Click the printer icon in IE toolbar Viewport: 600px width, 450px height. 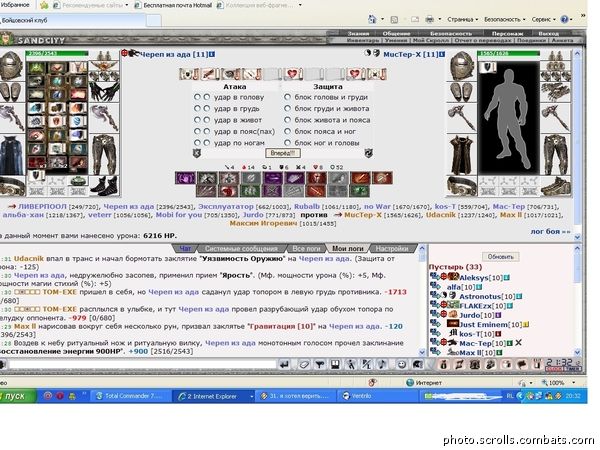coord(430,19)
